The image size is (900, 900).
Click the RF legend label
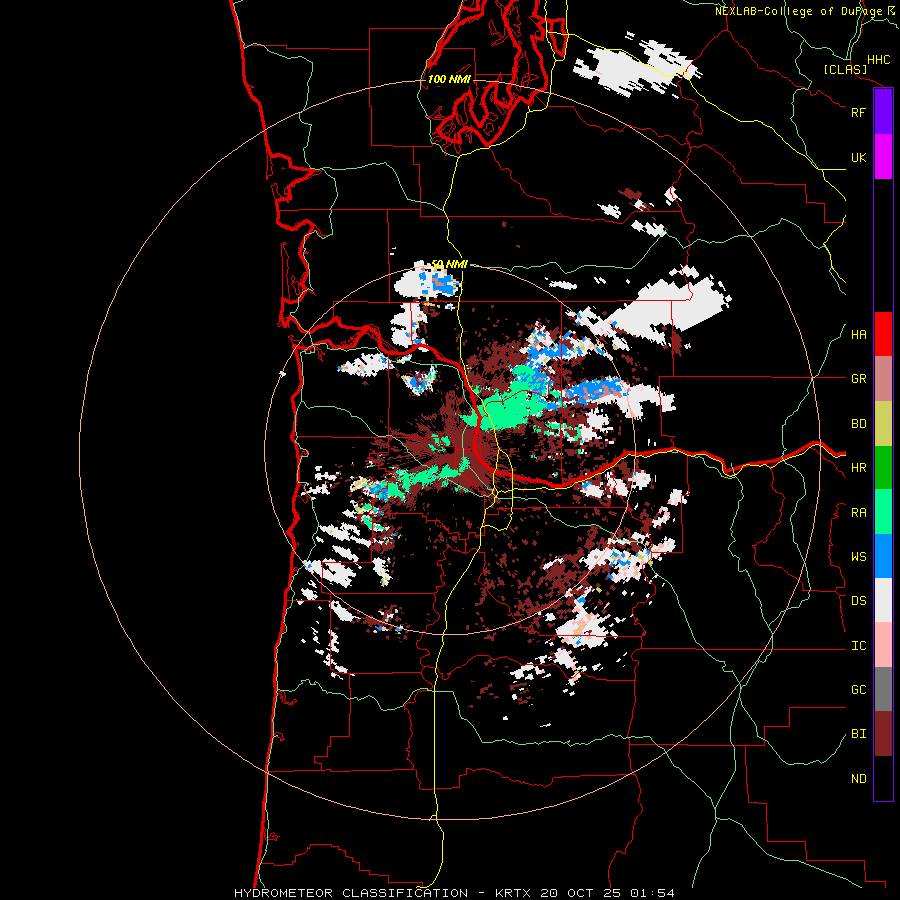pos(858,112)
